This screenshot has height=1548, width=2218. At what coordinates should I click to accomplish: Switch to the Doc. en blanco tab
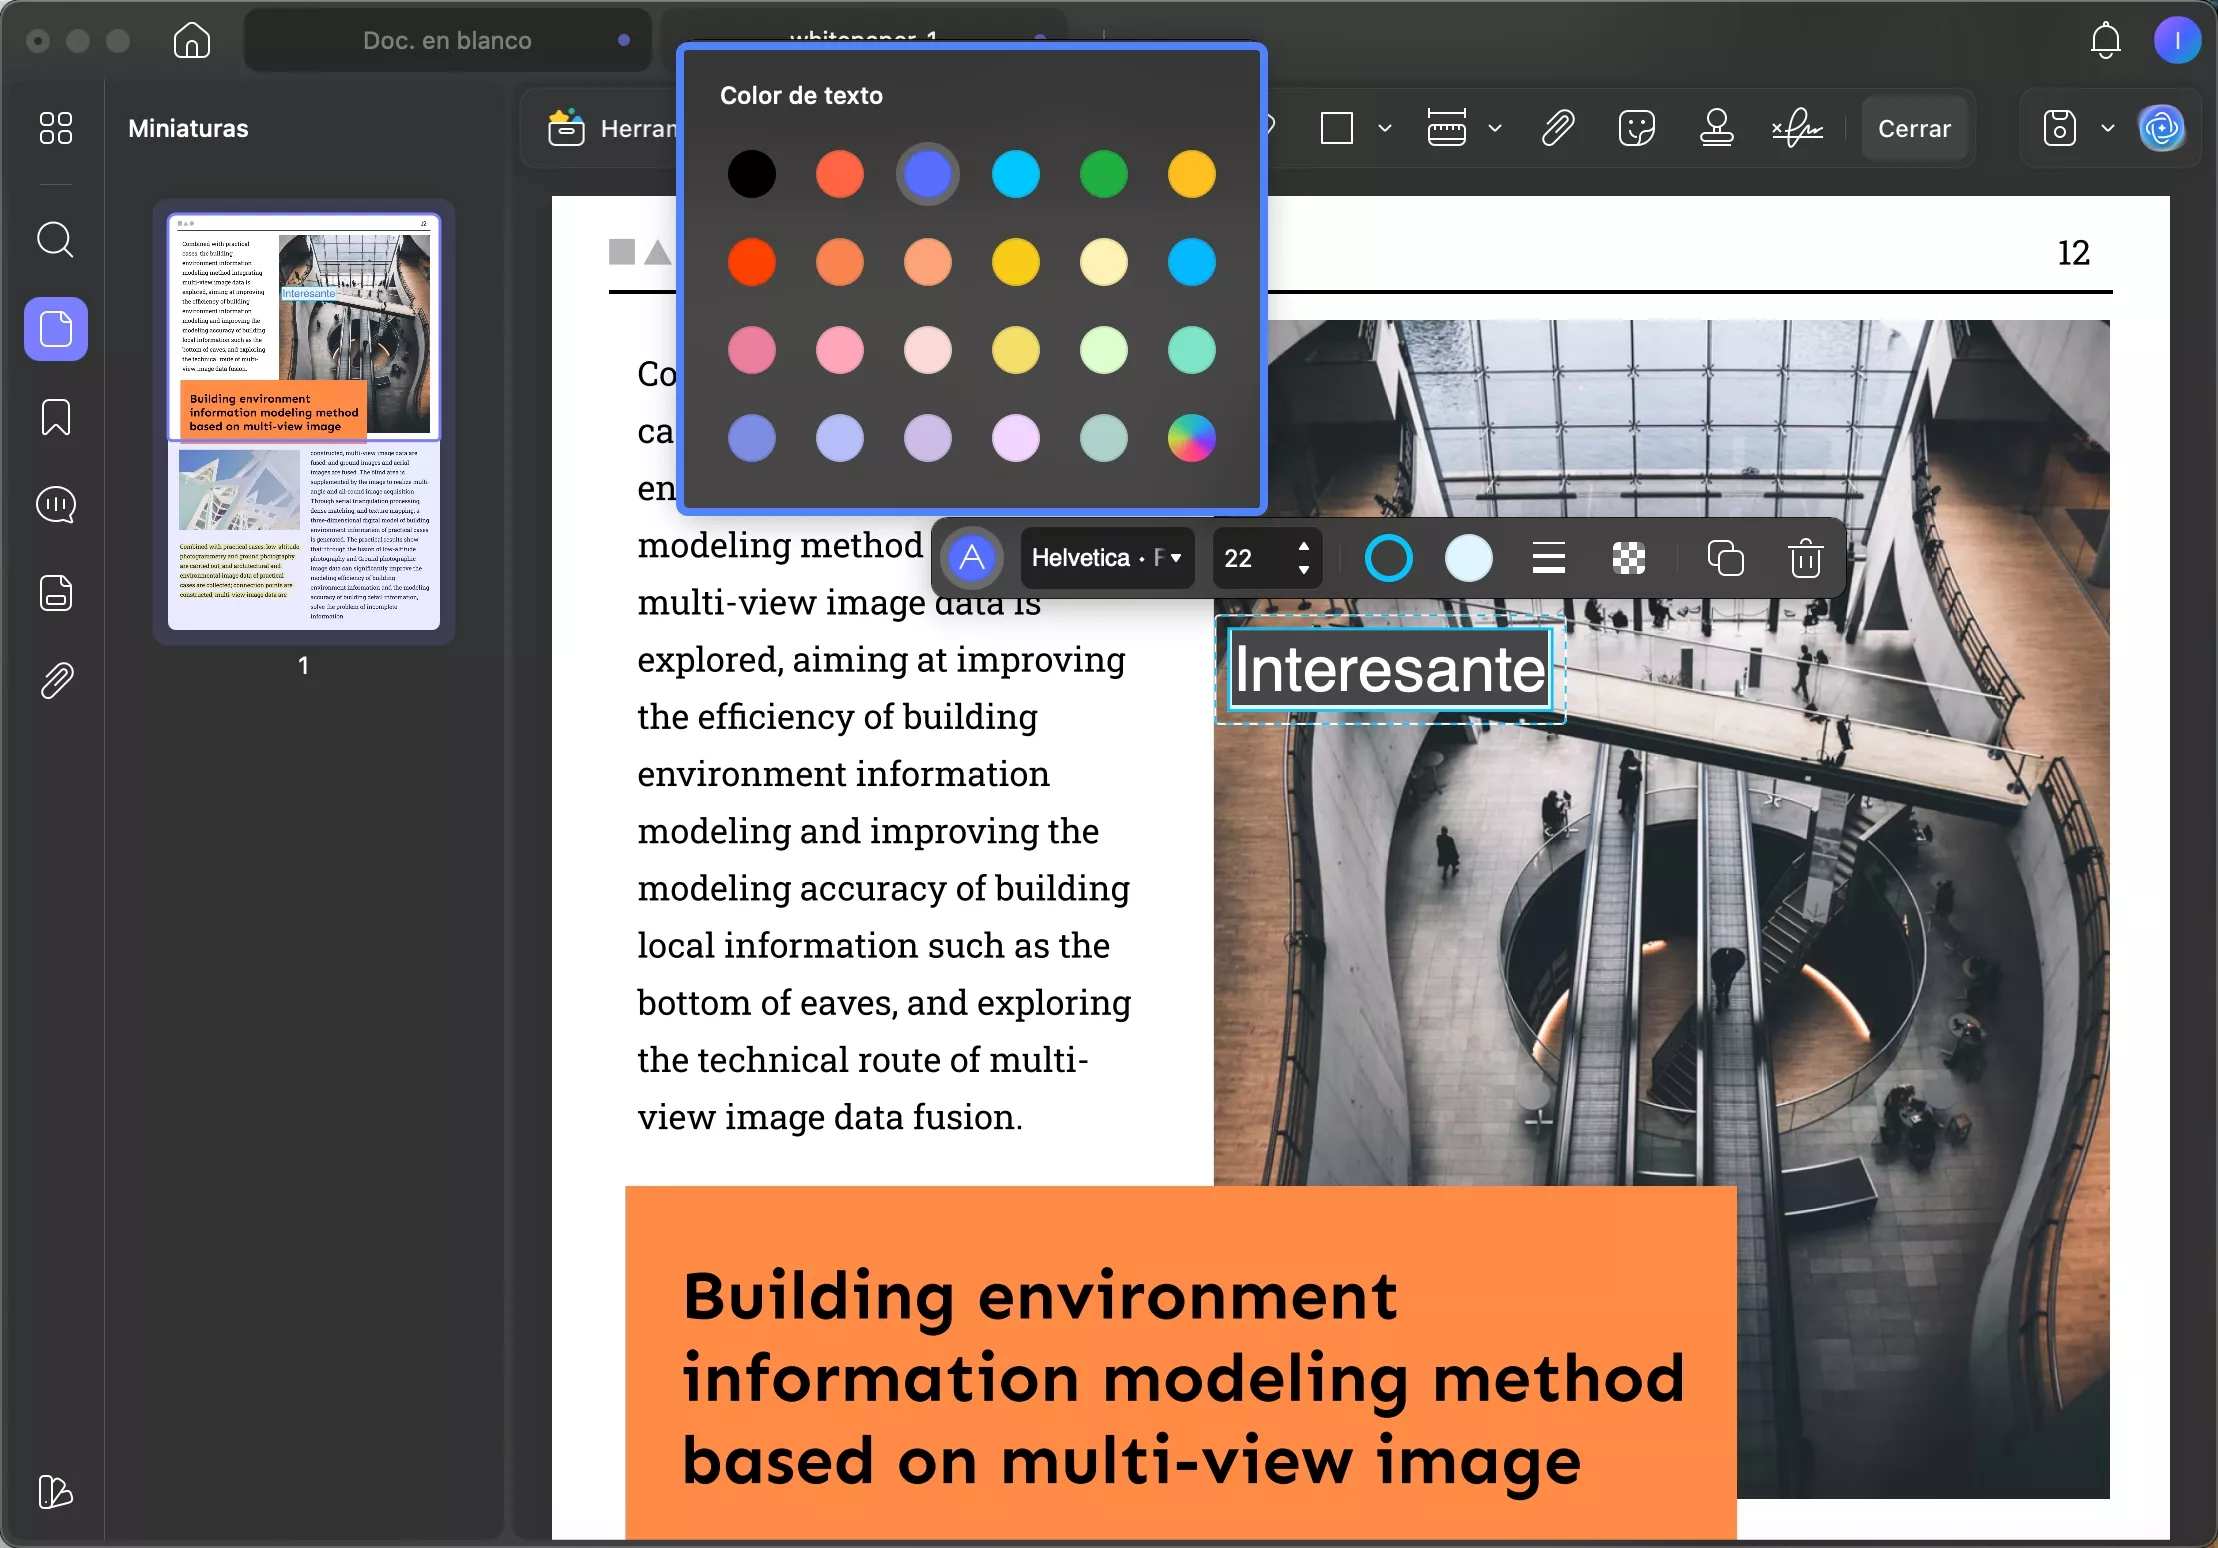click(447, 41)
